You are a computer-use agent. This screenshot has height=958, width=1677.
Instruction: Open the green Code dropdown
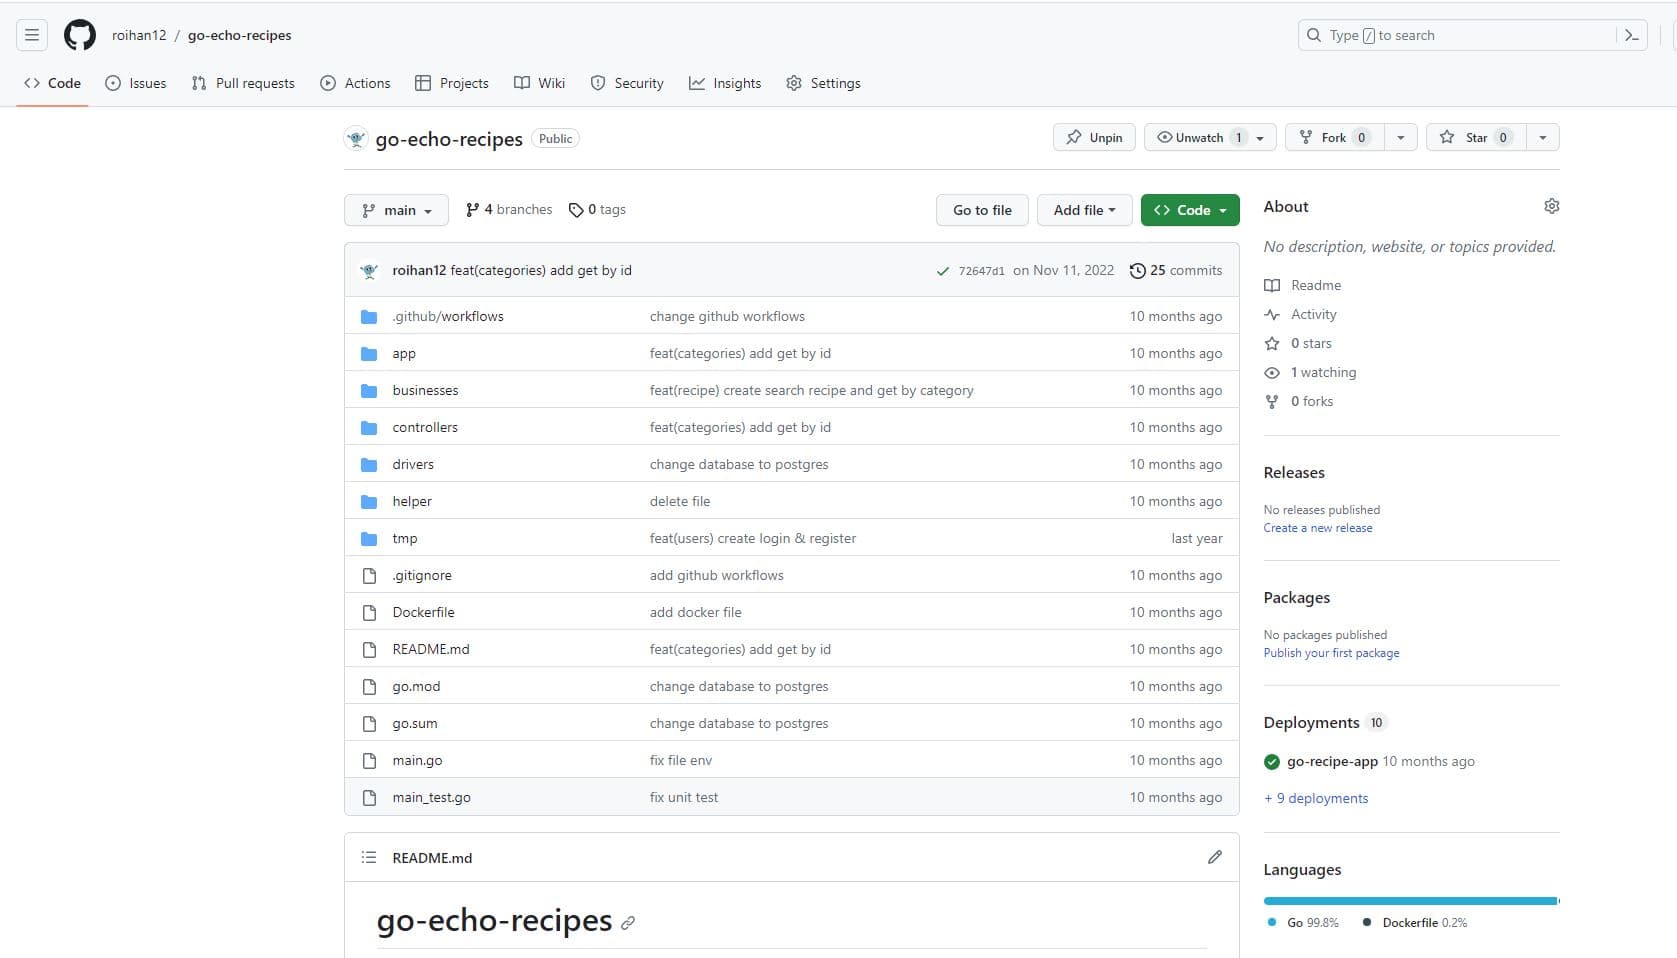pos(1189,210)
